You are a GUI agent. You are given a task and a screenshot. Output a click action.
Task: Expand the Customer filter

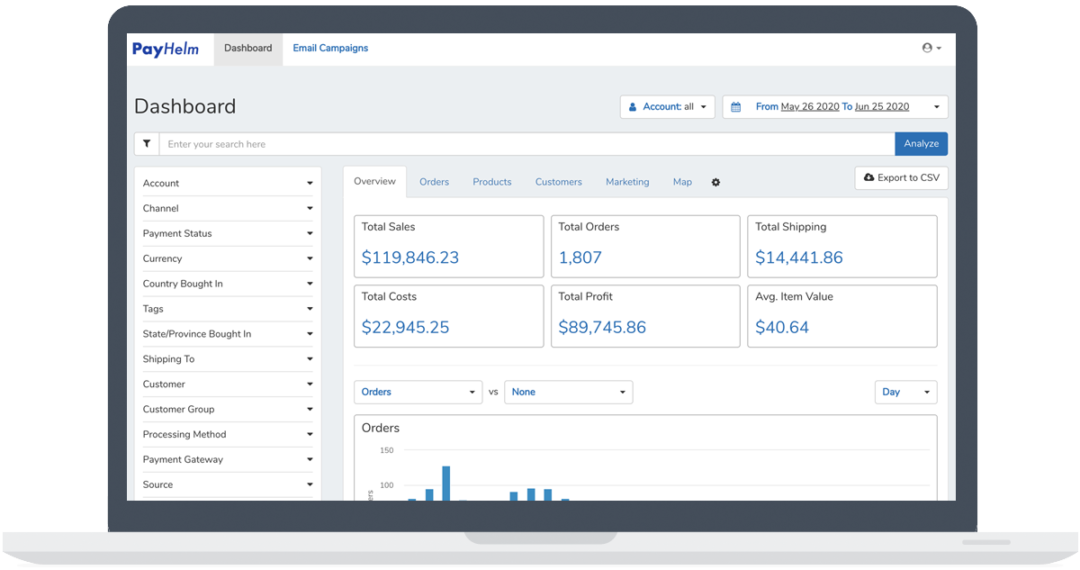227,384
